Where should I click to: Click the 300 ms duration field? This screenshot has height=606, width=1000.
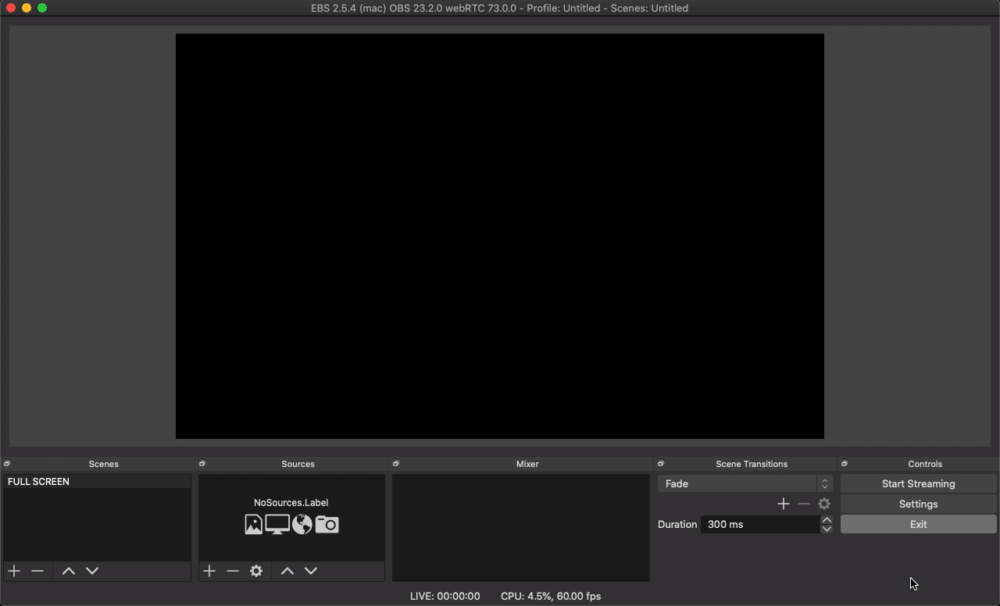coord(760,524)
